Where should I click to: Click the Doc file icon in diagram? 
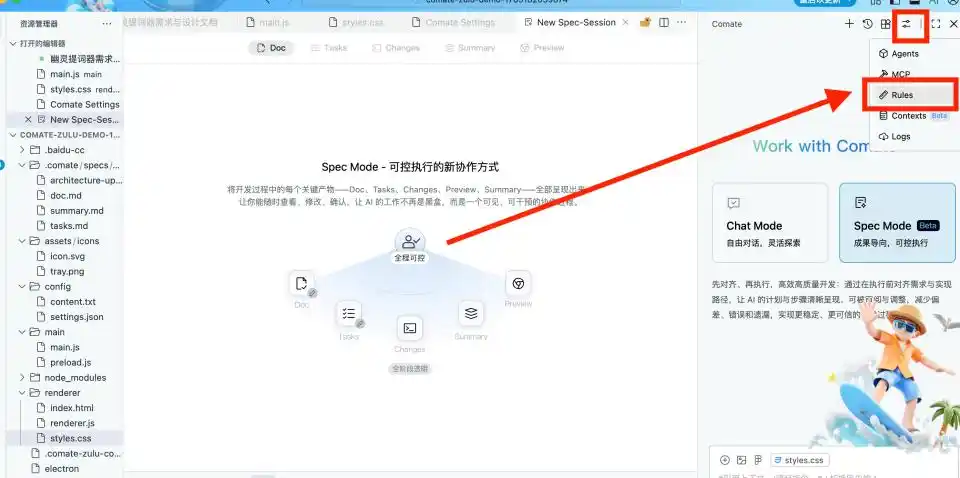[x=301, y=283]
